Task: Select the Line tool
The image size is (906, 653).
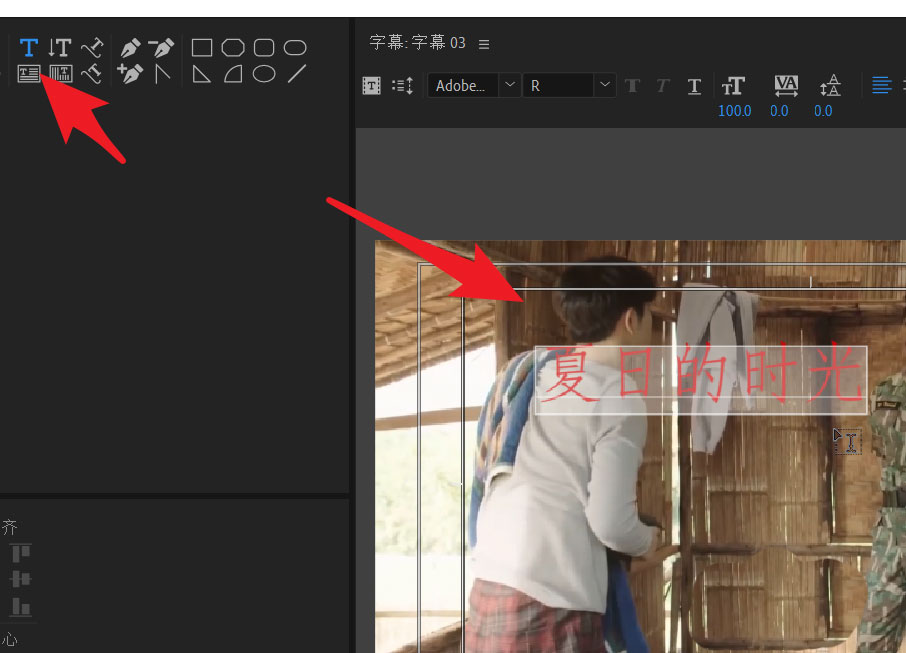Action: tap(296, 73)
